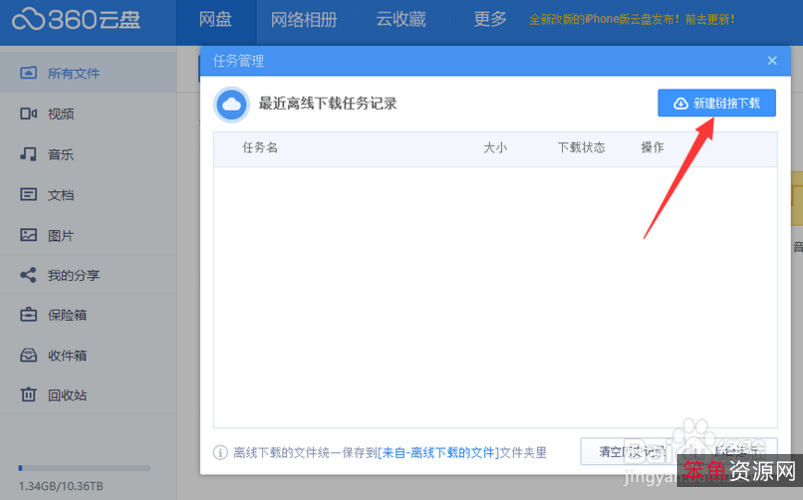803x500 pixels.
Task: Open 视频 category label
Action: coord(61,114)
